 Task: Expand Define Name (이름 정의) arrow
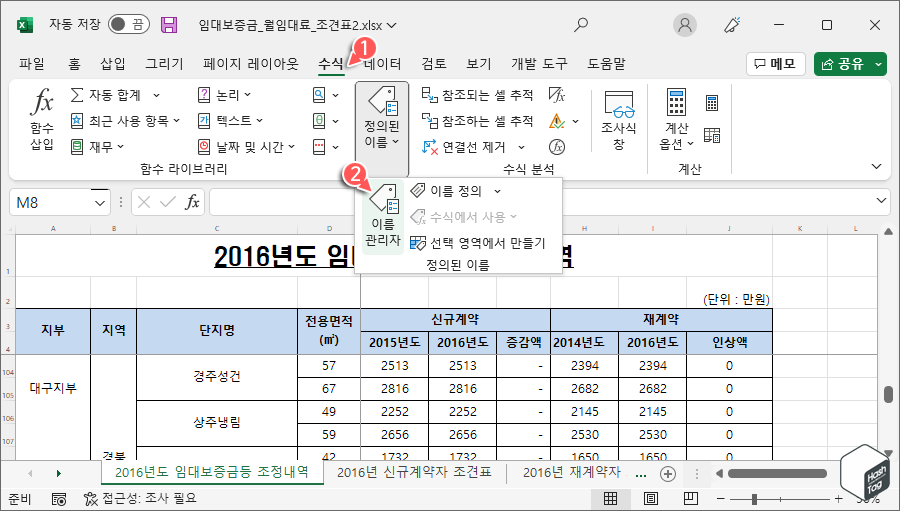[498, 191]
